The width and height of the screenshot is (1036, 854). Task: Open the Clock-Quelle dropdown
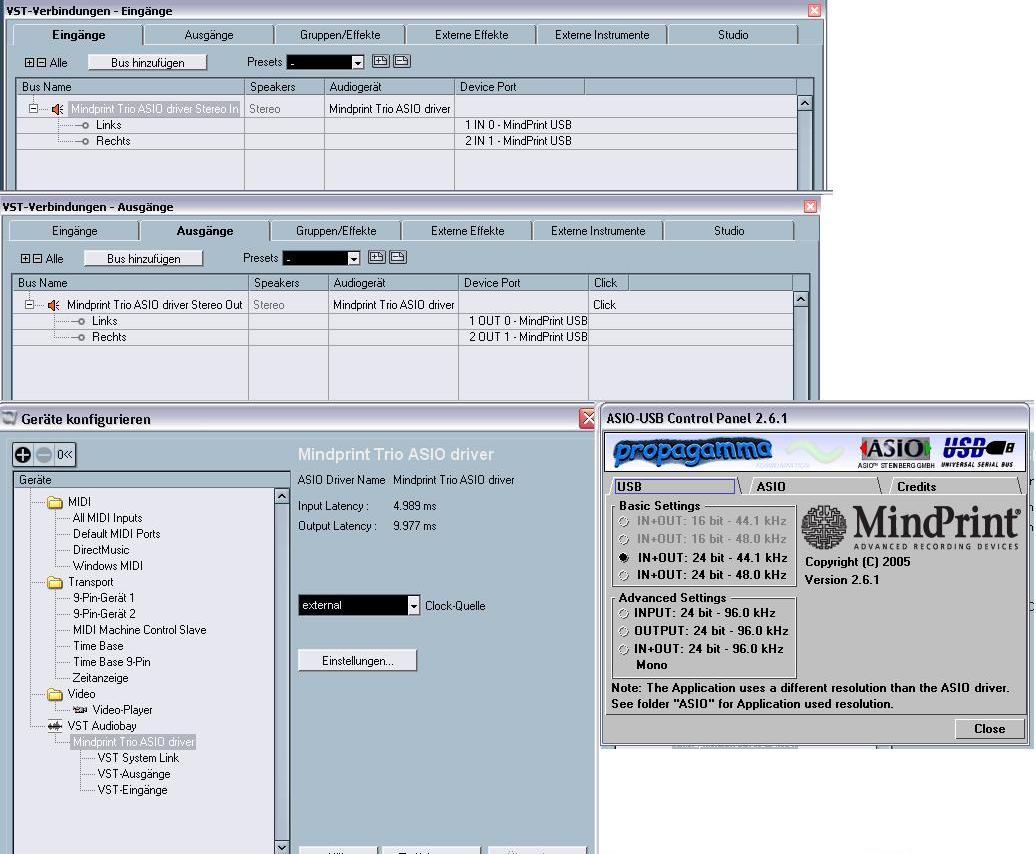tap(414, 606)
